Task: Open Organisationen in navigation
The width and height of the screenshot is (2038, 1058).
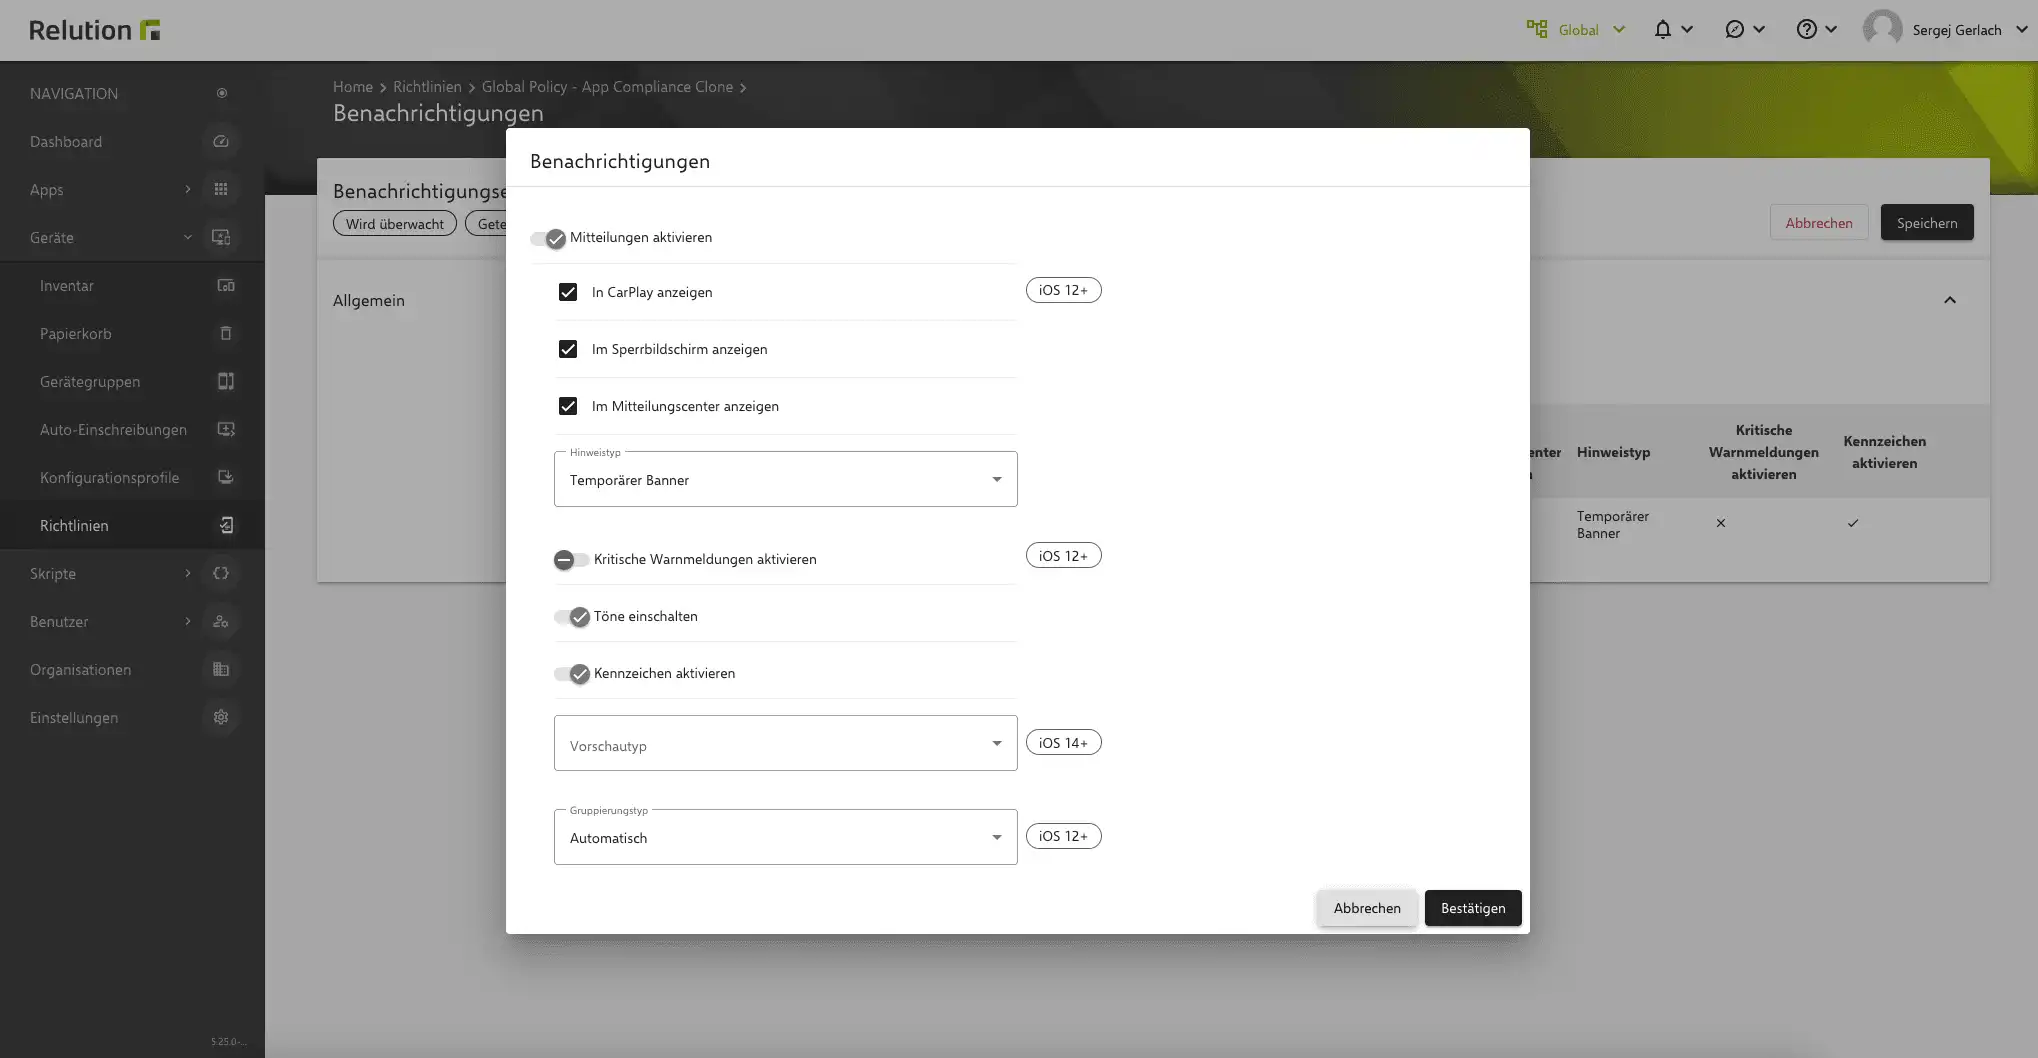Action: [x=80, y=670]
